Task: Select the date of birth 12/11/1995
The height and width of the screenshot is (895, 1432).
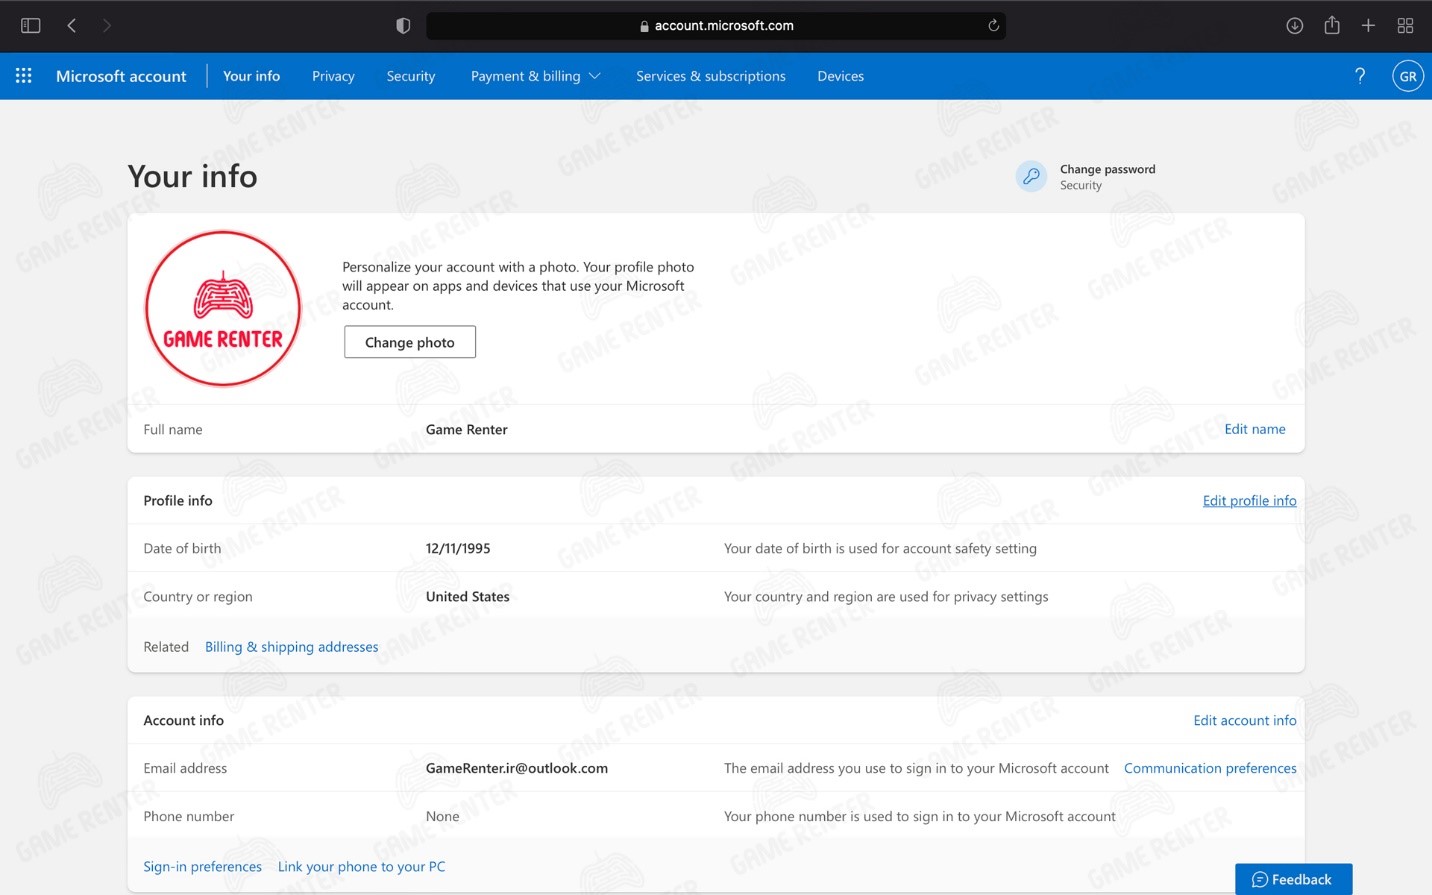Action: coord(458,548)
